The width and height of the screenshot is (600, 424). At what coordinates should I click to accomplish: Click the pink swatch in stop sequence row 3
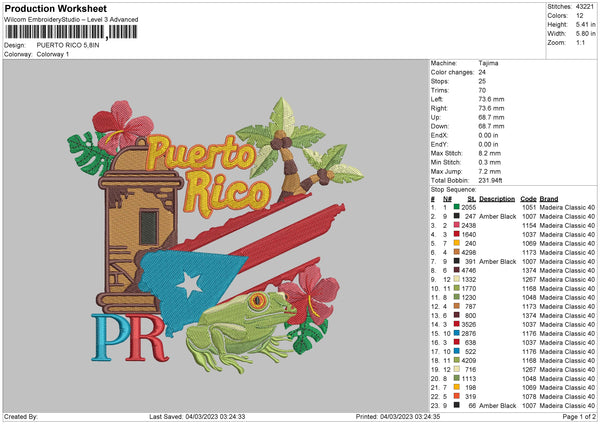click(x=457, y=225)
